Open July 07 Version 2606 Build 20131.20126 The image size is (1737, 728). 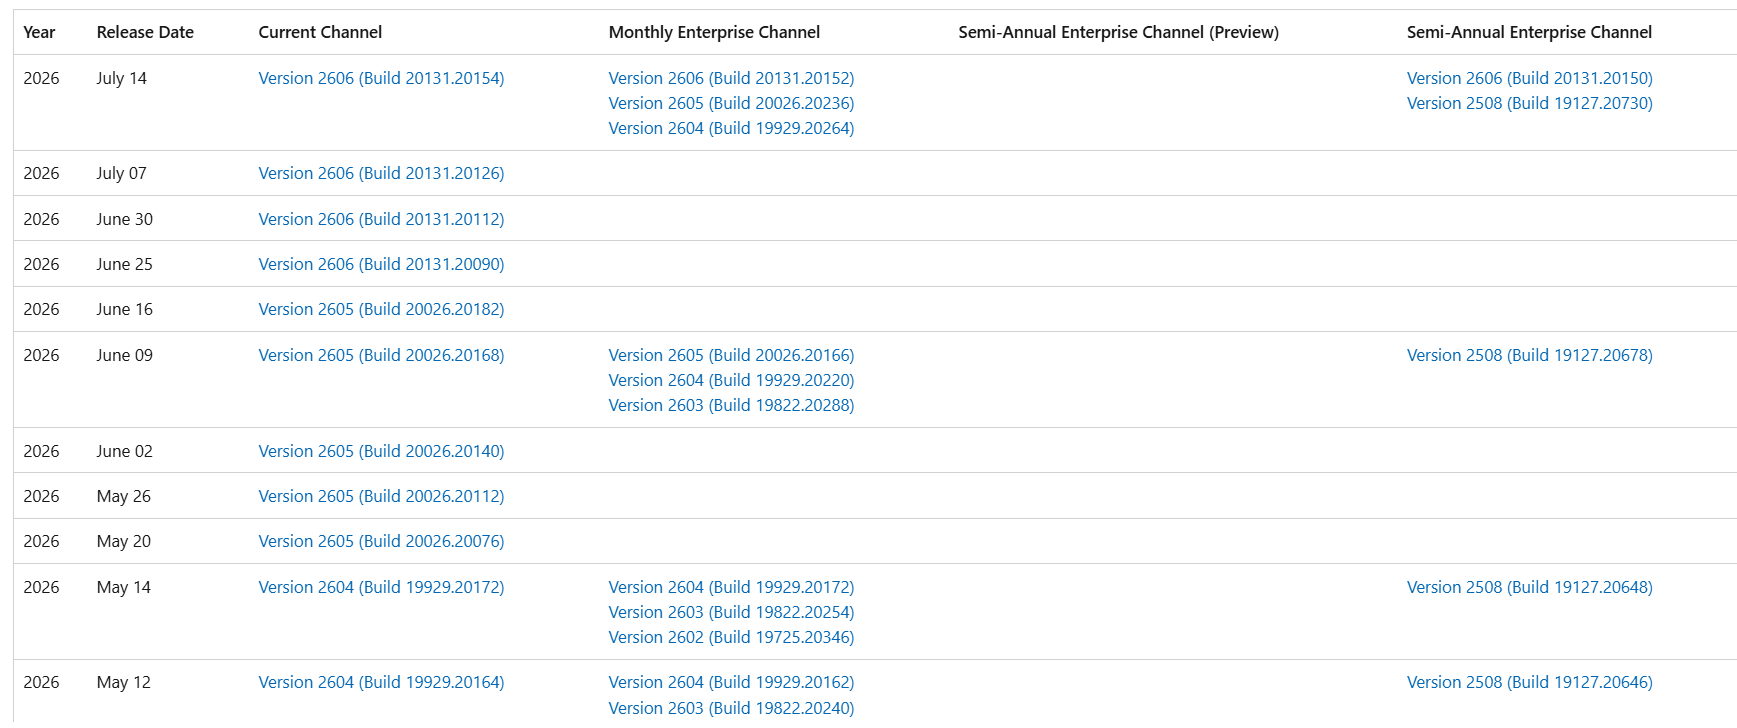[381, 173]
